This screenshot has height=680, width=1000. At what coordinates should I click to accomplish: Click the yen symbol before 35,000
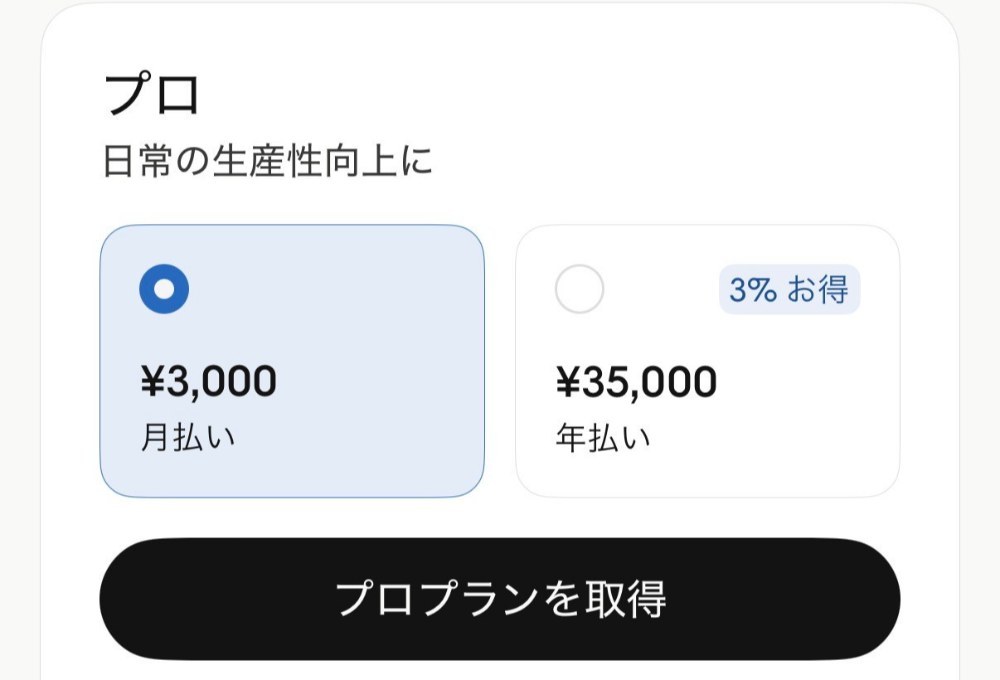(x=568, y=381)
